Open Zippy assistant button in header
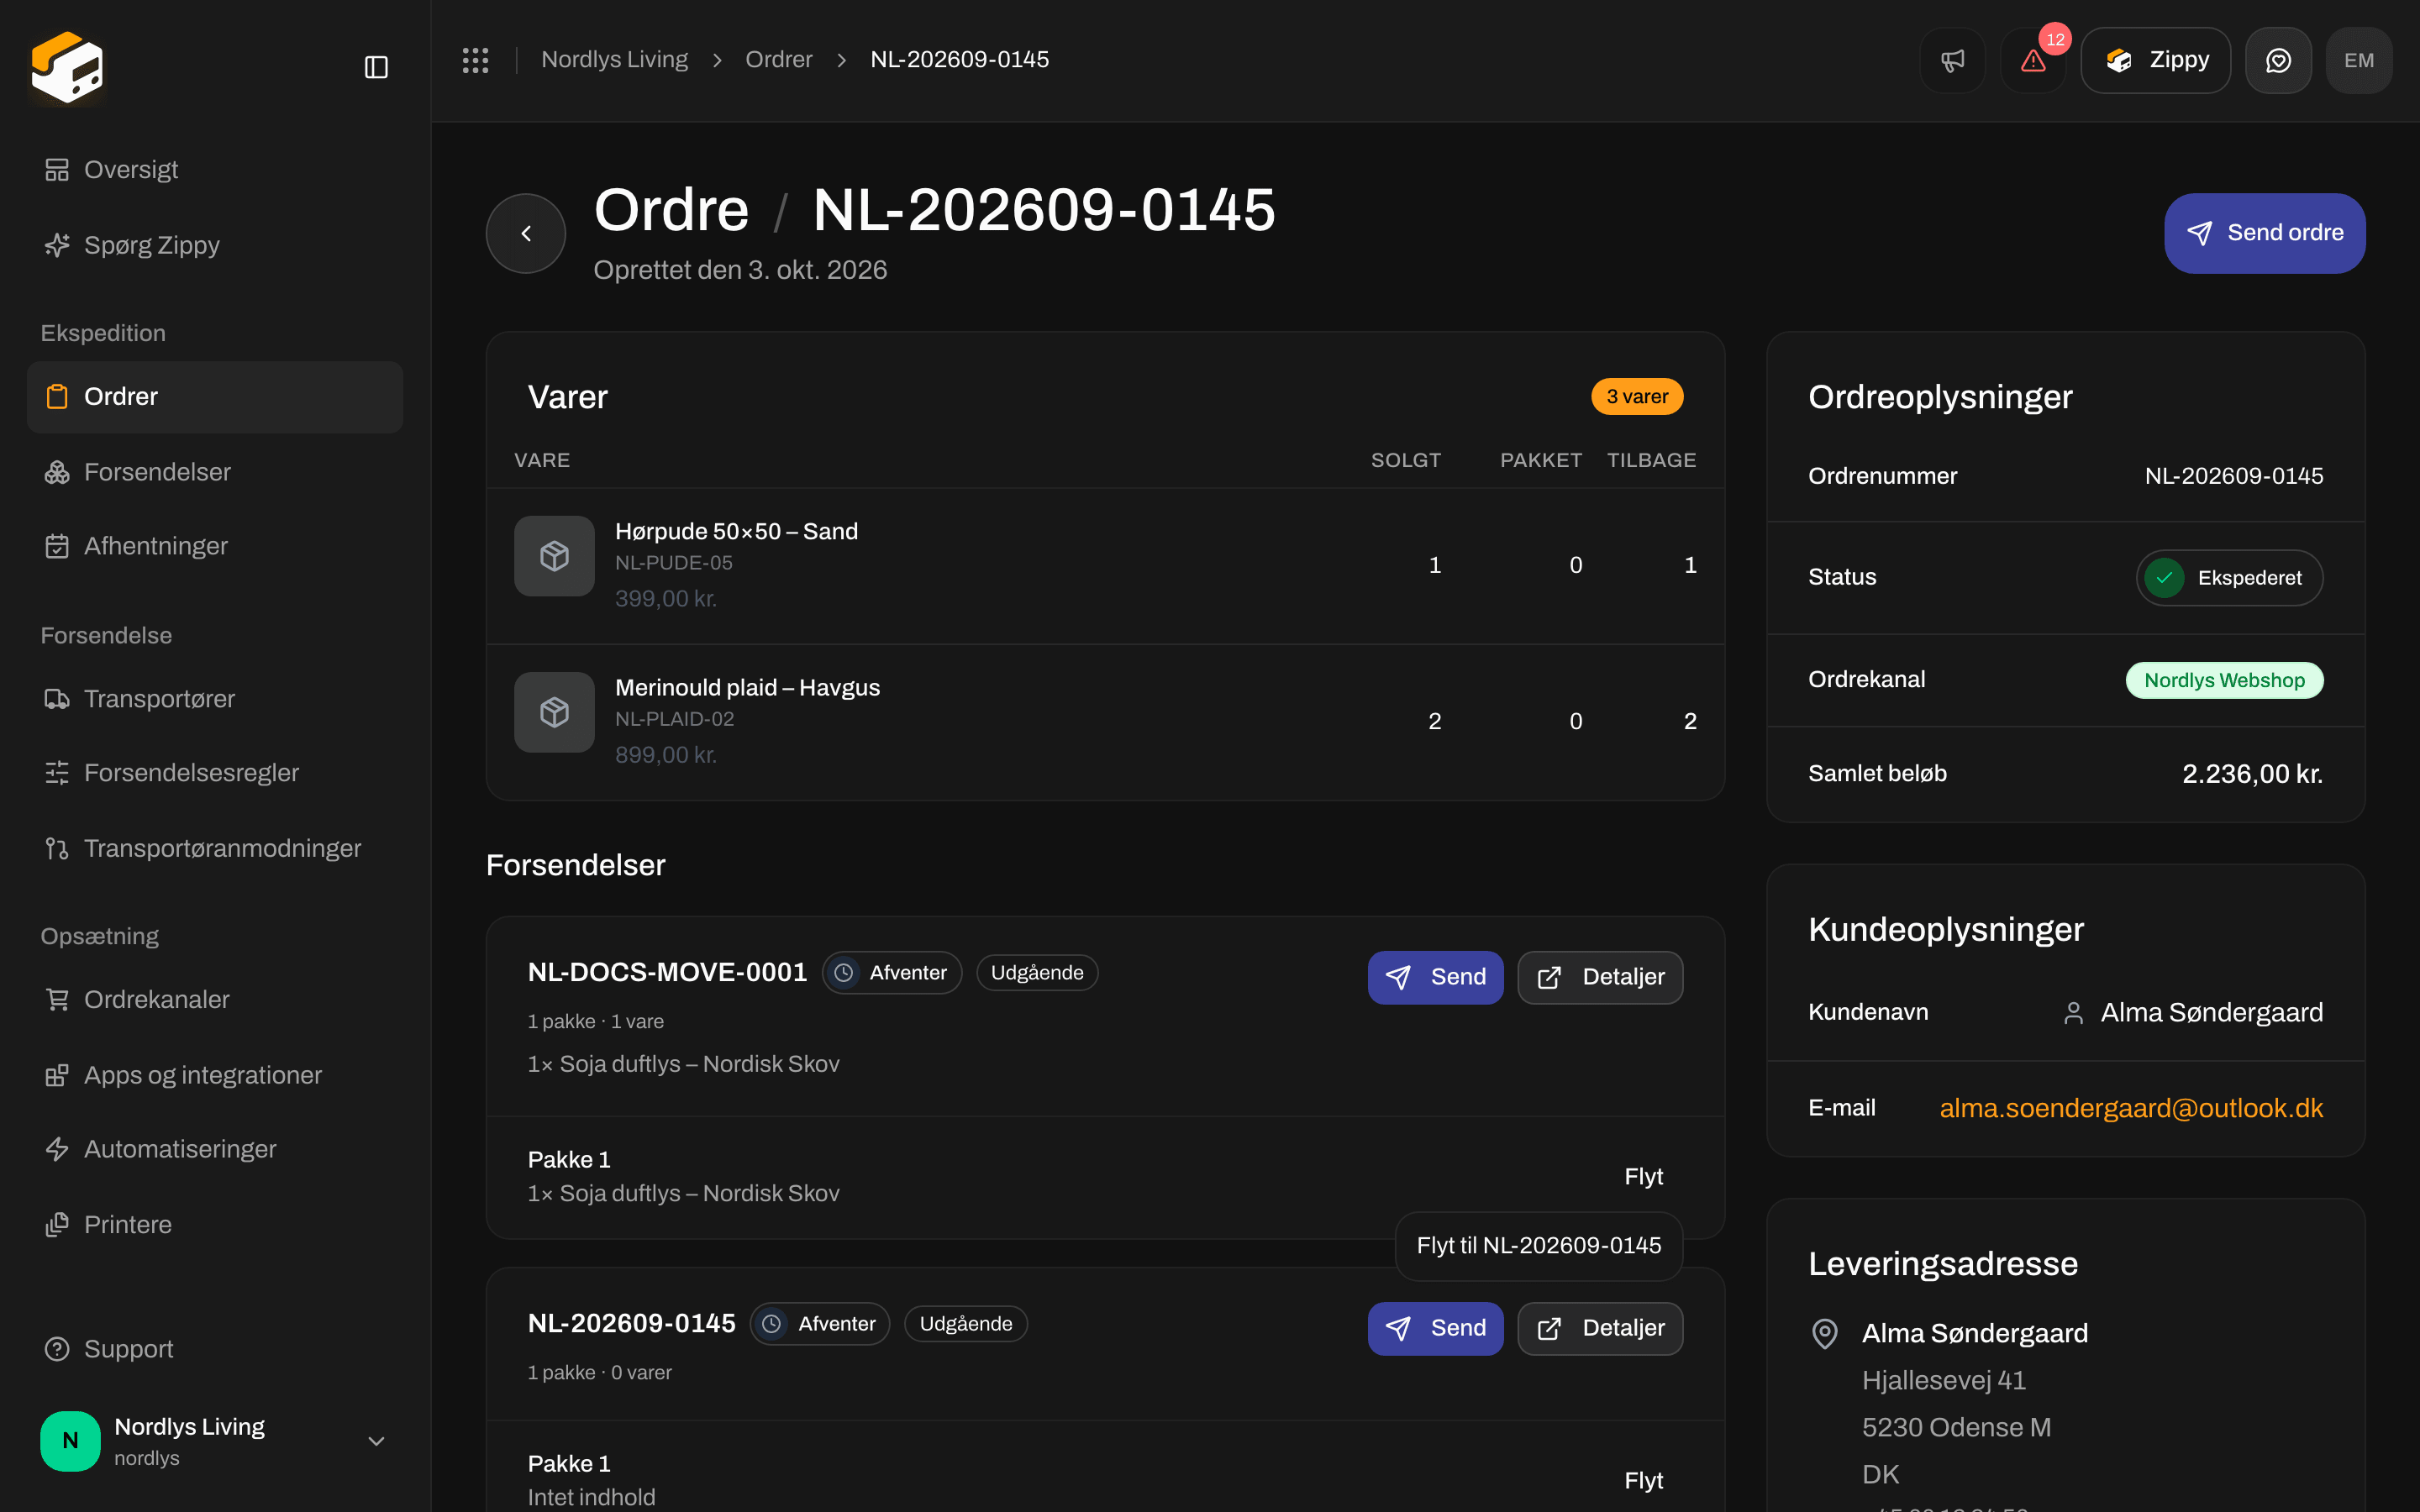The height and width of the screenshot is (1512, 2420). pos(2156,60)
